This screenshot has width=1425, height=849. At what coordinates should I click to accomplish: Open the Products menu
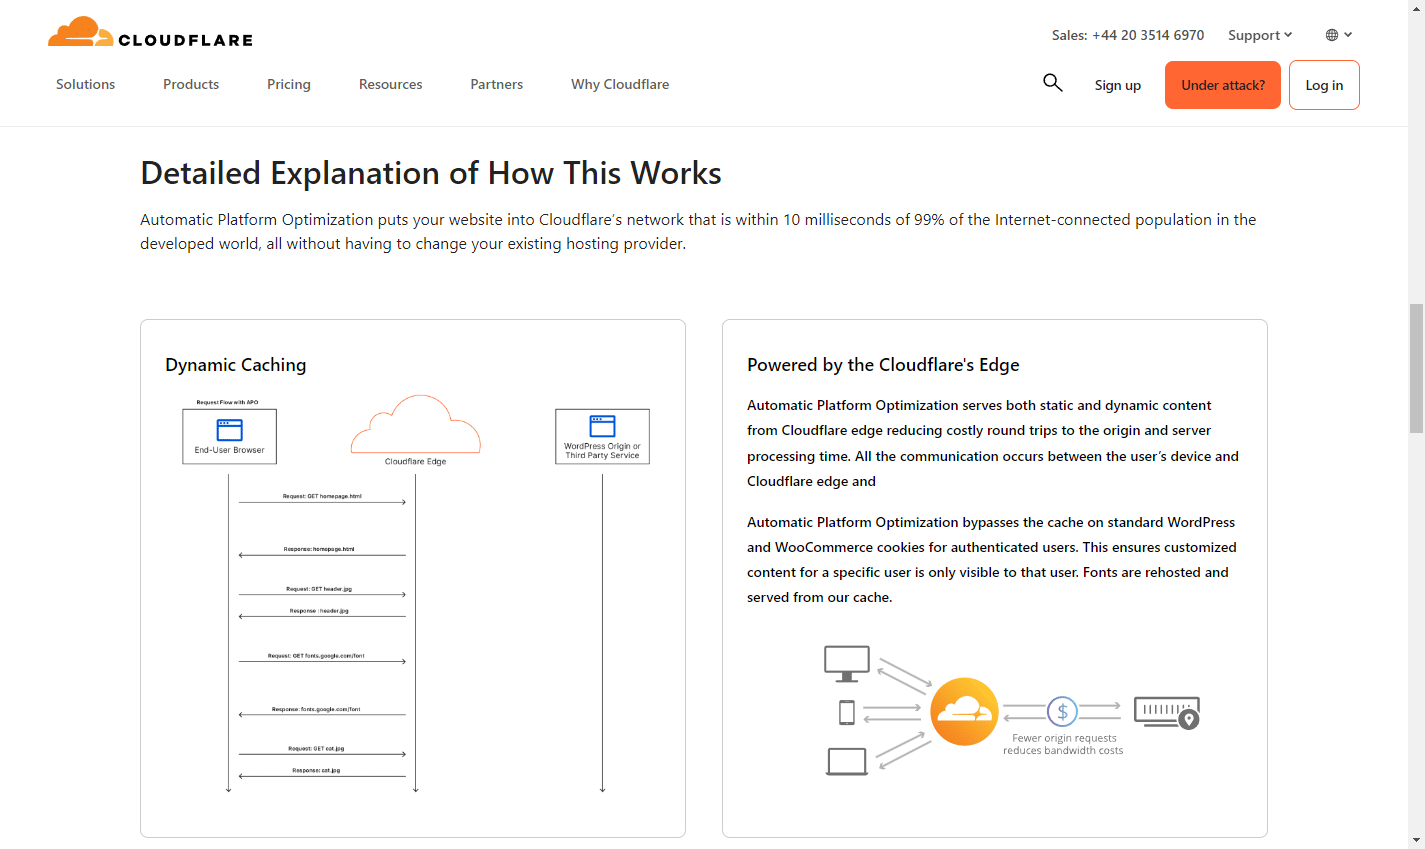pos(190,84)
